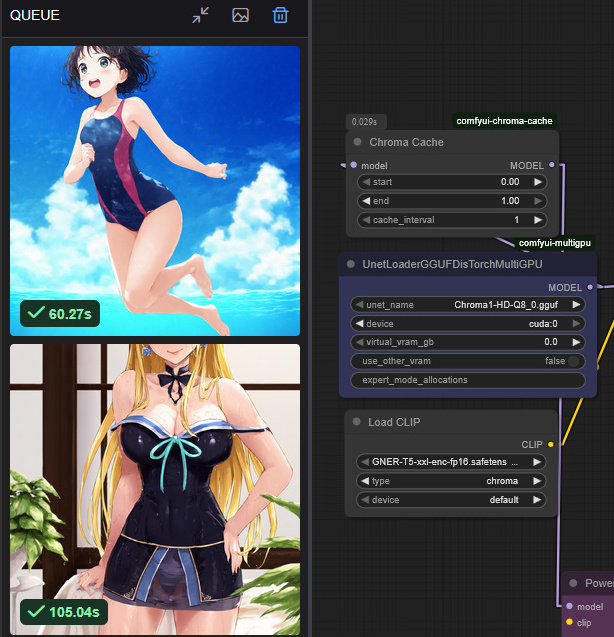Select the Load CLIP node title
Screen dimensions: 614x637
pos(394,422)
